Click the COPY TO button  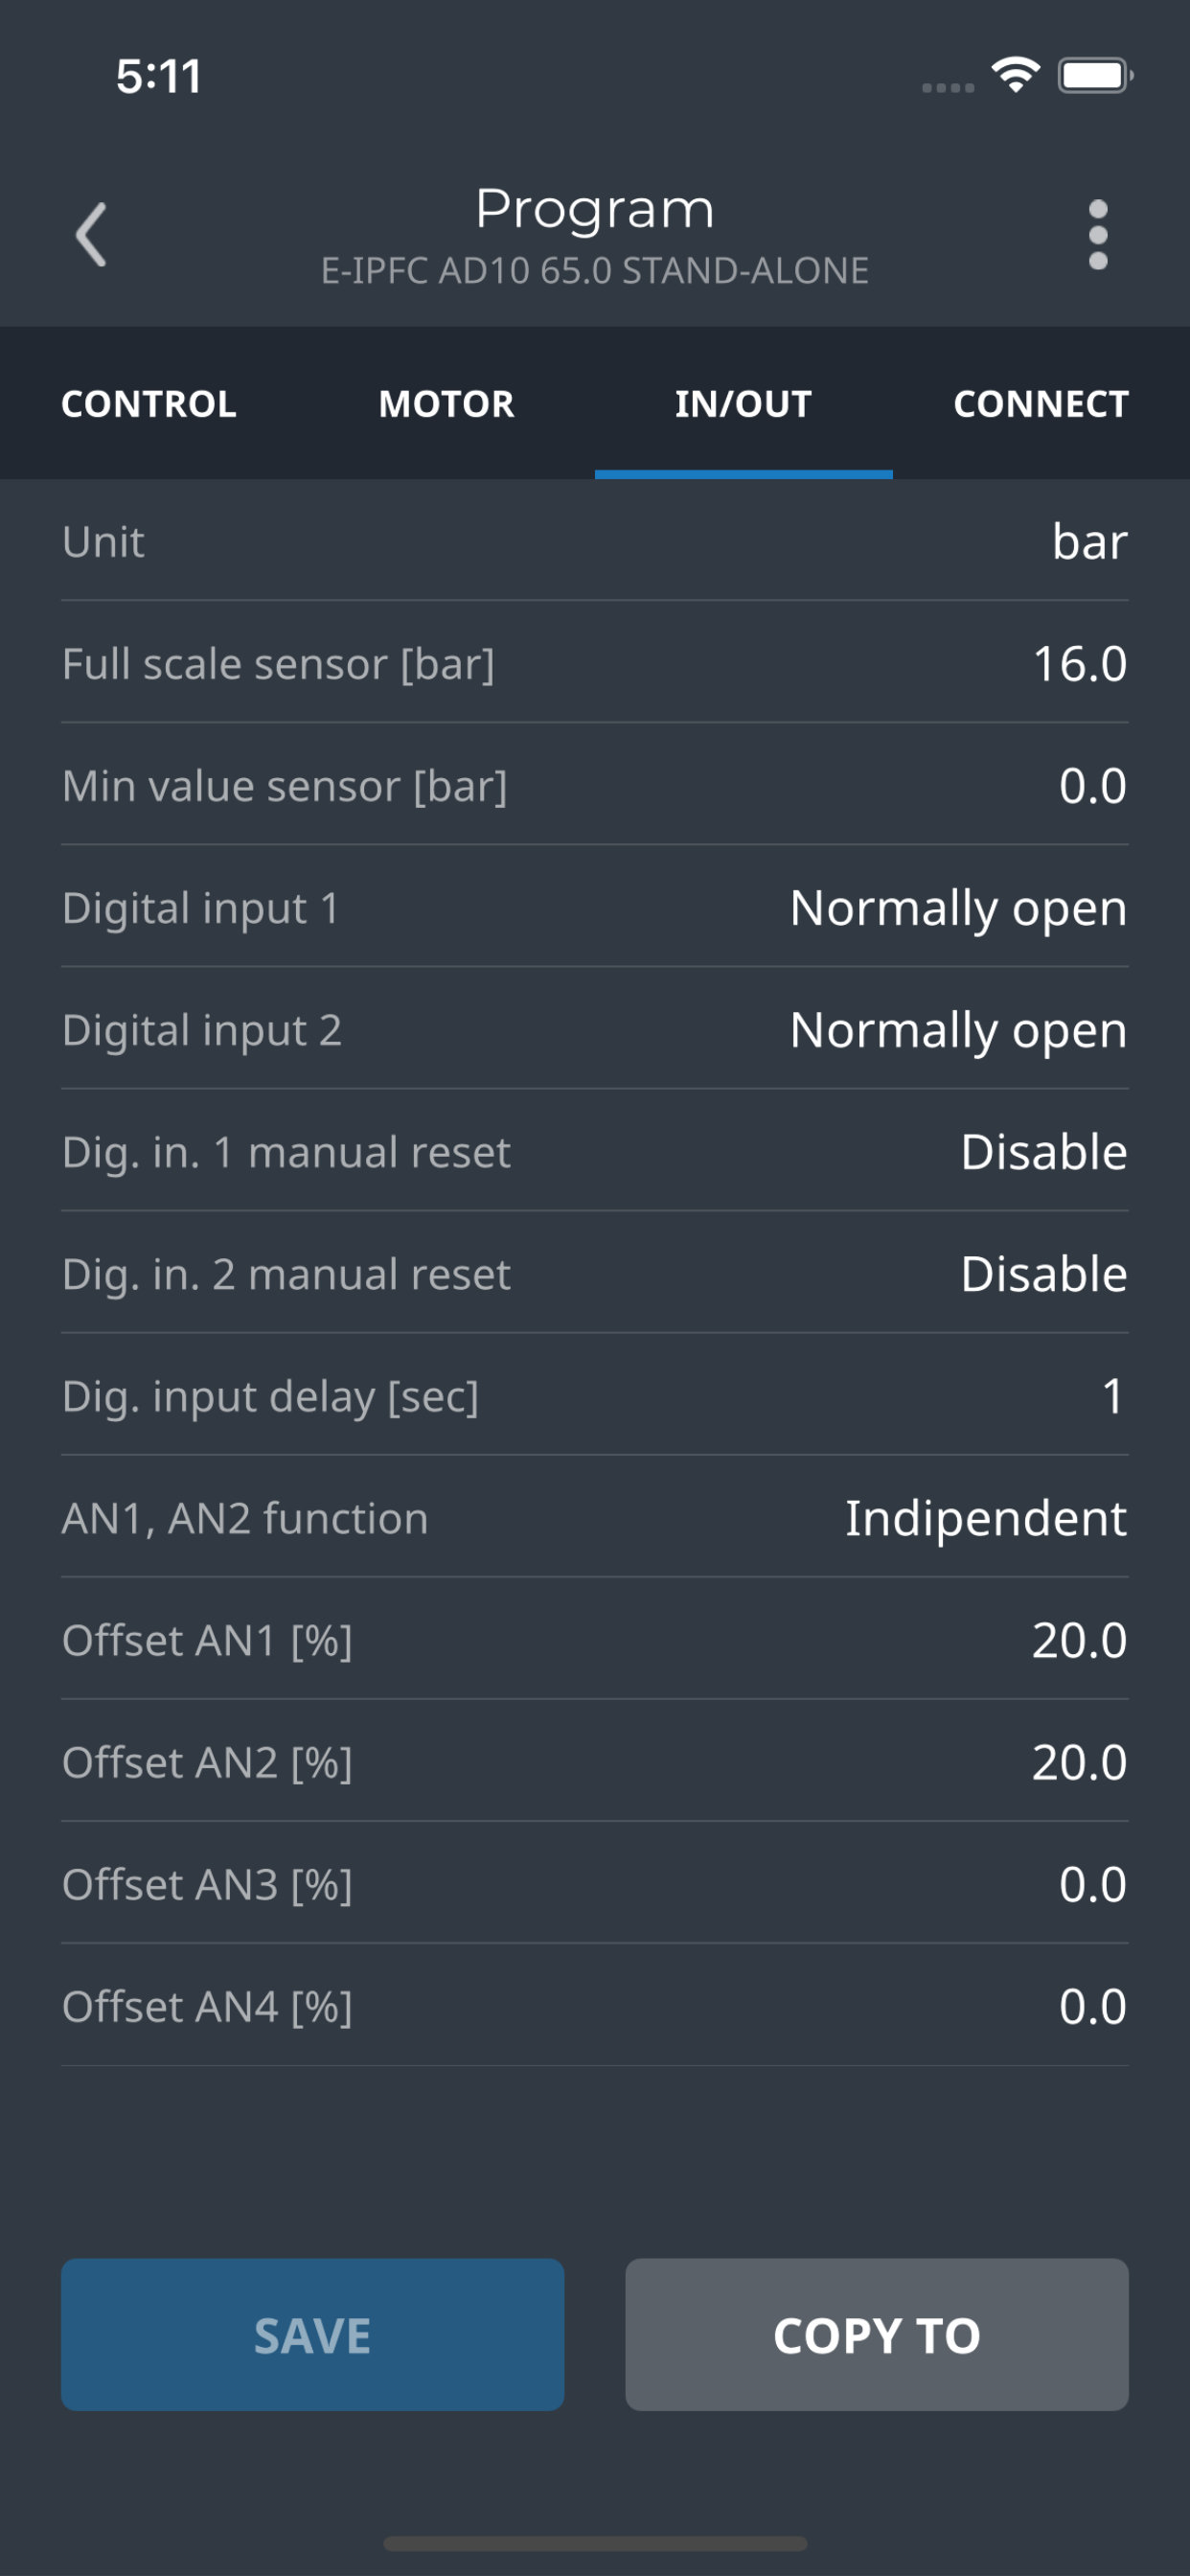pyautogui.click(x=877, y=2334)
